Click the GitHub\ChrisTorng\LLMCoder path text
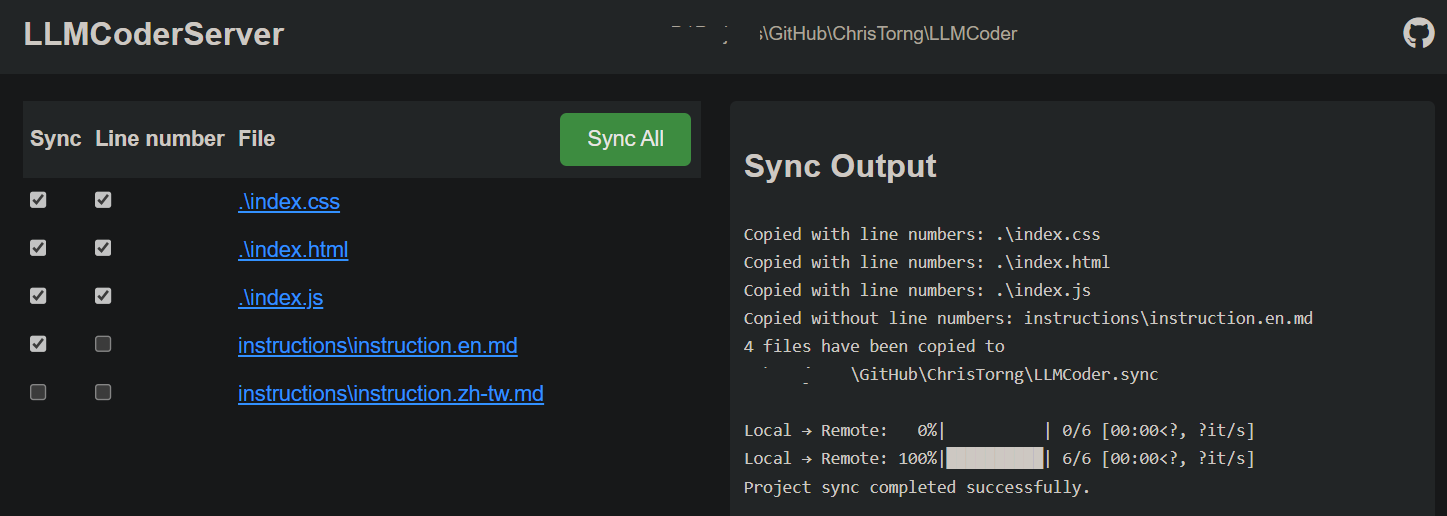Image resolution: width=1447 pixels, height=516 pixels. pos(888,34)
